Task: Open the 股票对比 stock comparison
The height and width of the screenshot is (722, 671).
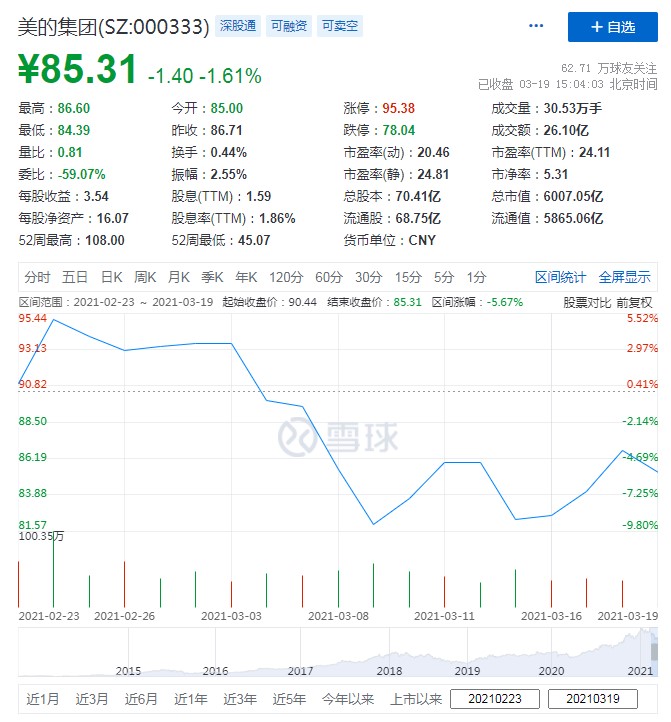Action: (x=587, y=302)
